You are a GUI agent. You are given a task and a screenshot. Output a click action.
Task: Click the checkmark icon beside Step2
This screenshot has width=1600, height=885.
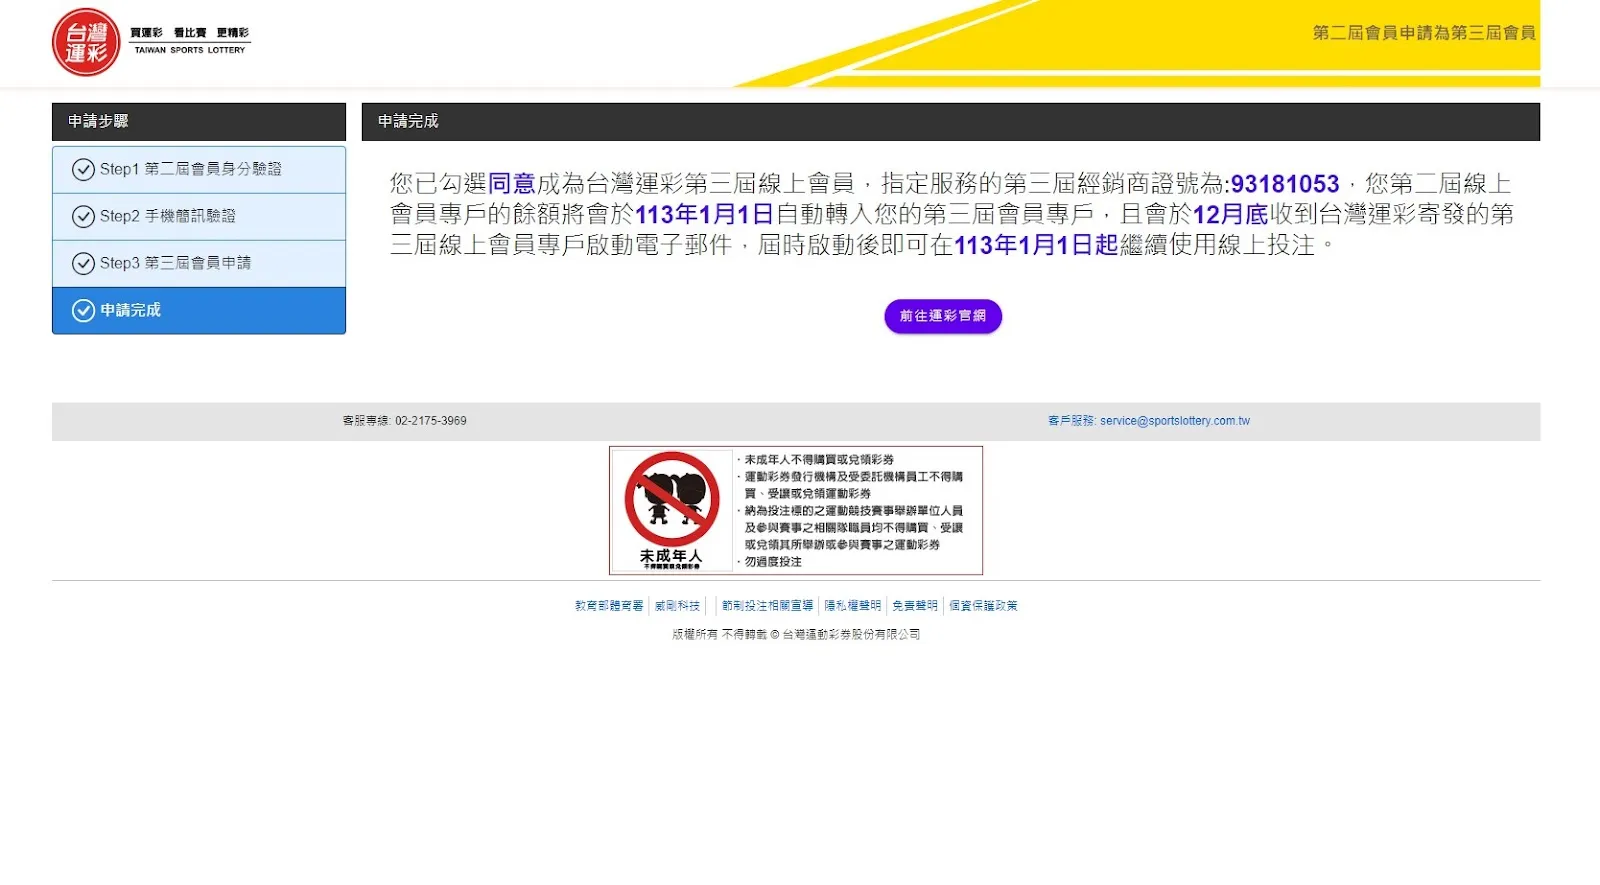pos(83,217)
